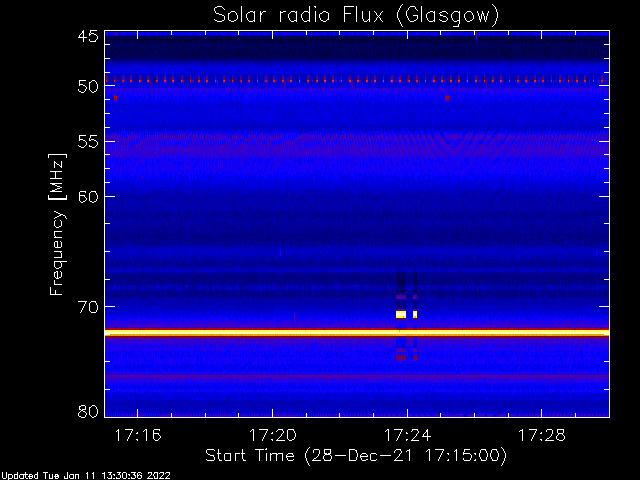640x480 pixels.
Task: Click the dark red burst patch below the yellow band
Action: point(401,358)
